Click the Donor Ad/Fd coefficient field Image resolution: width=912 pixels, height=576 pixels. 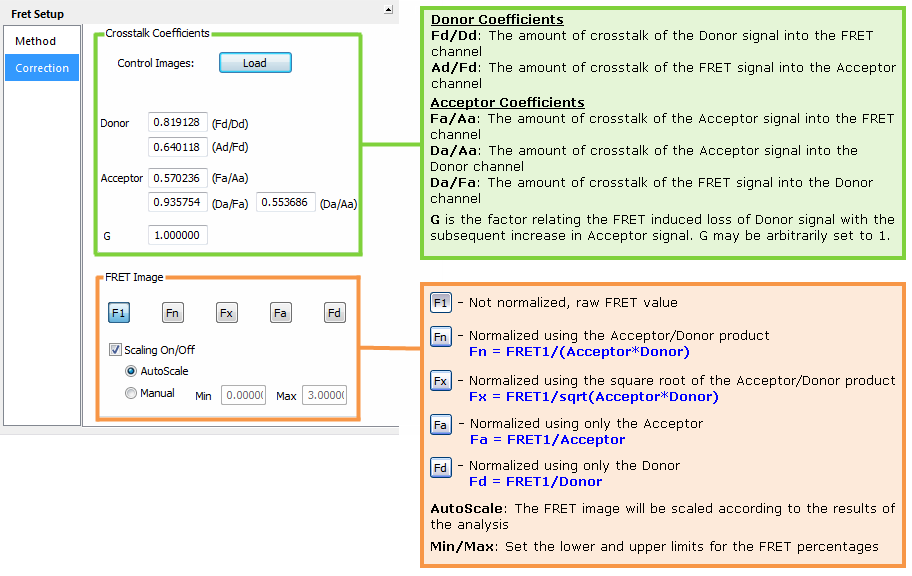178,147
